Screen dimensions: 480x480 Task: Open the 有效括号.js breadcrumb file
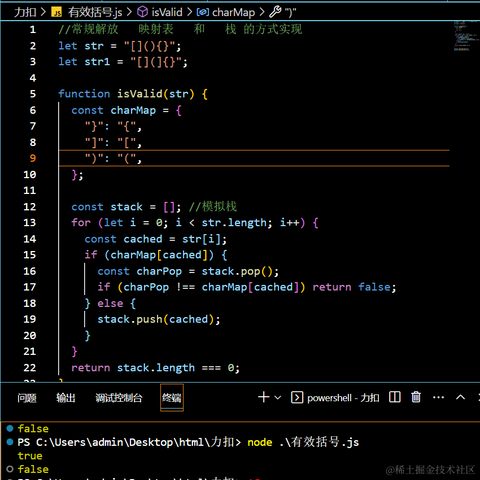click(x=95, y=12)
